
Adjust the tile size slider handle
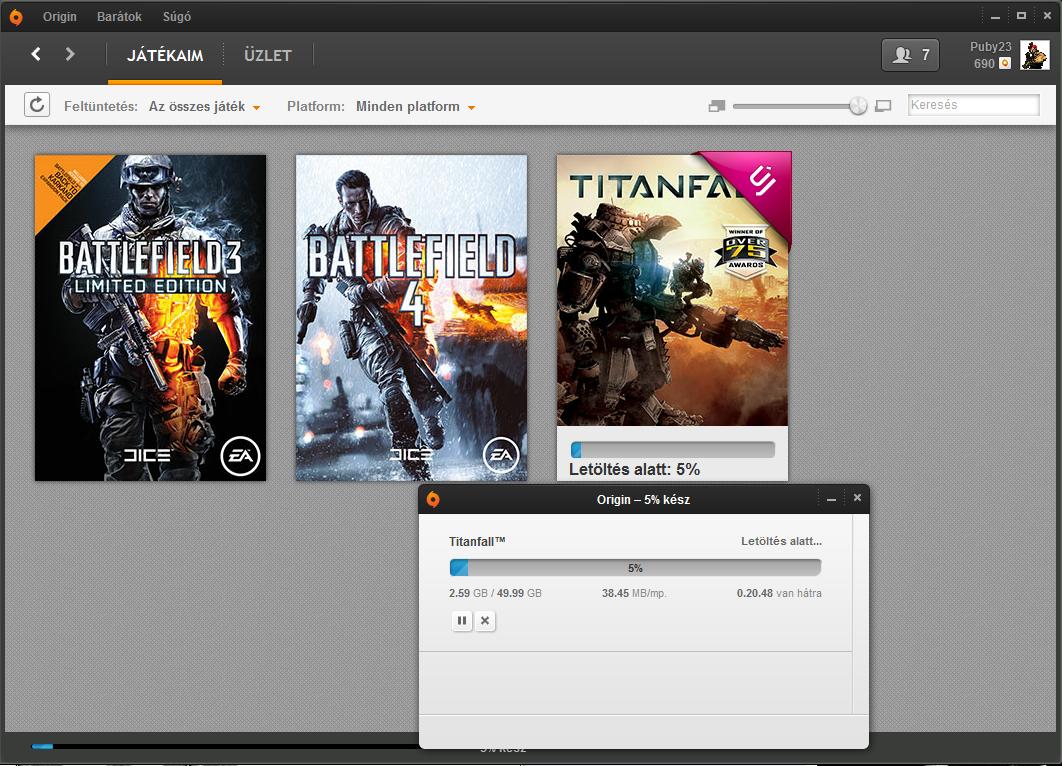[858, 106]
